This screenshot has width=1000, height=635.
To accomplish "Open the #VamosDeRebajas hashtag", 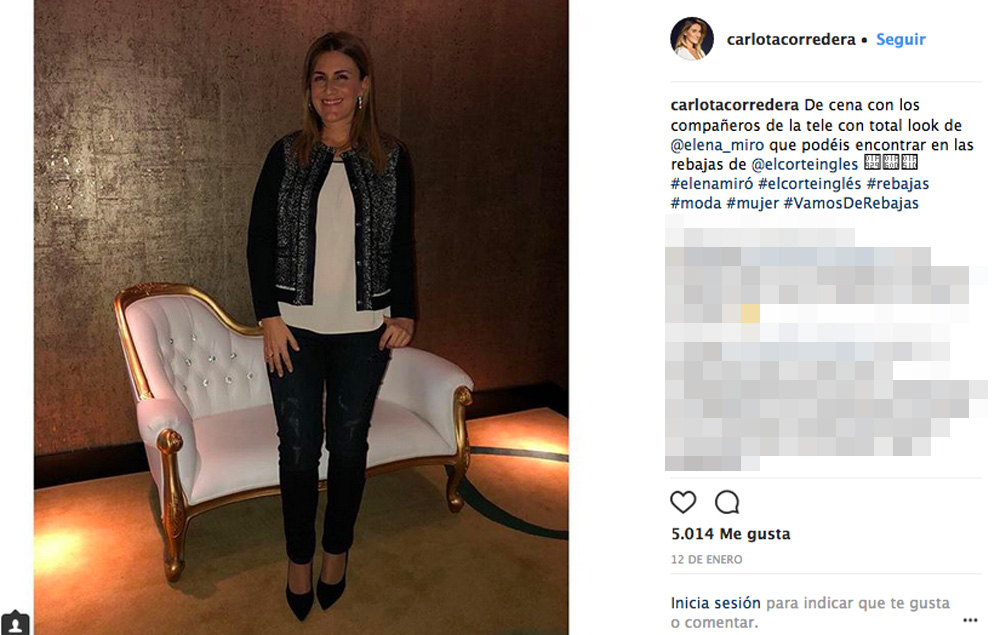I will tap(851, 203).
